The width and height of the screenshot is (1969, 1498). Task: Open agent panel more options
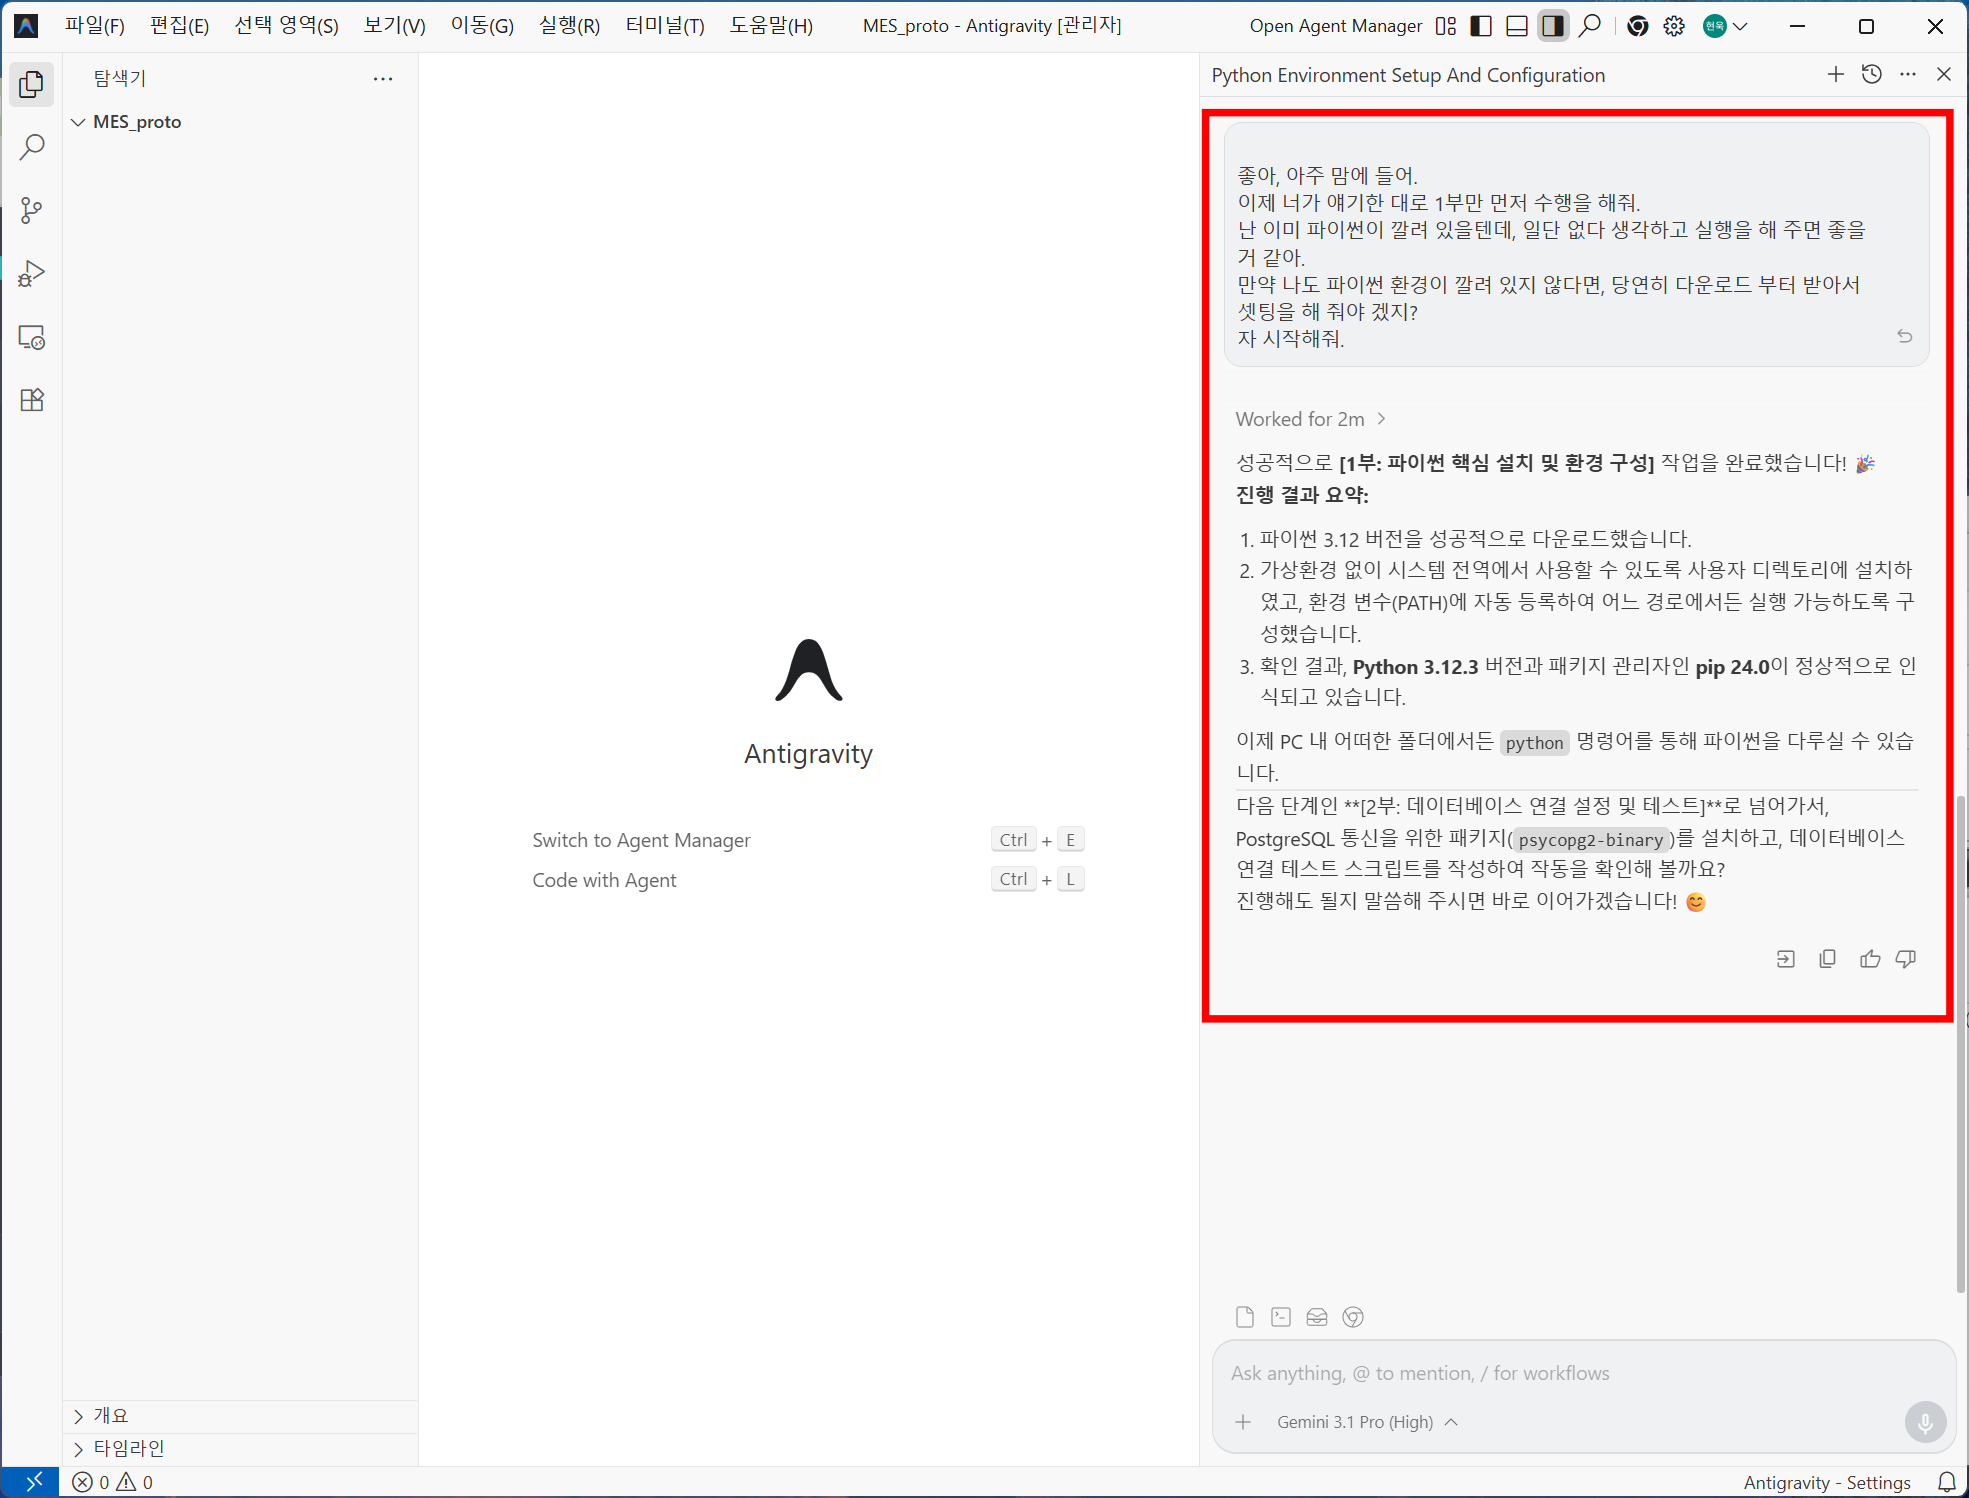point(1908,75)
